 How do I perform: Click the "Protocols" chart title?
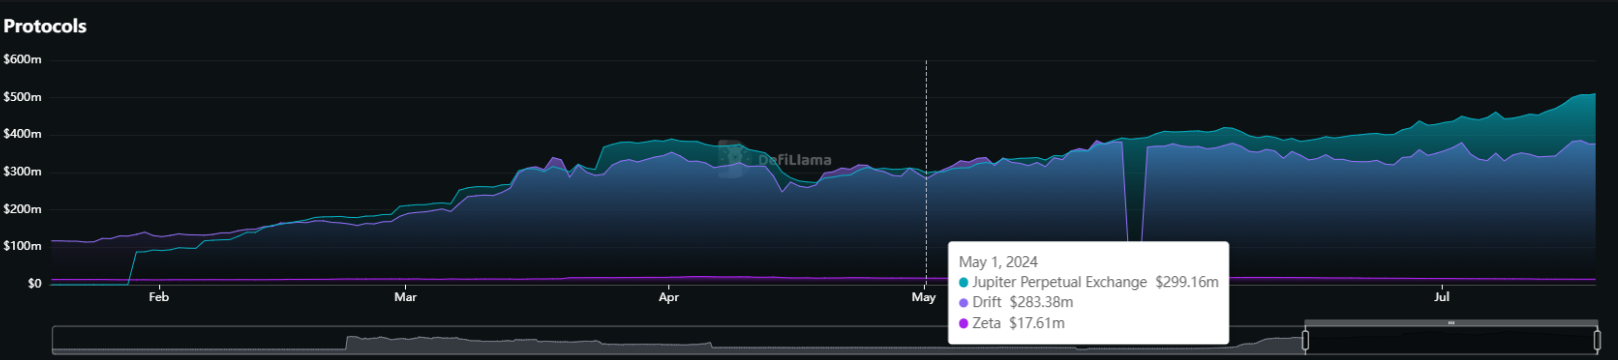pos(45,26)
